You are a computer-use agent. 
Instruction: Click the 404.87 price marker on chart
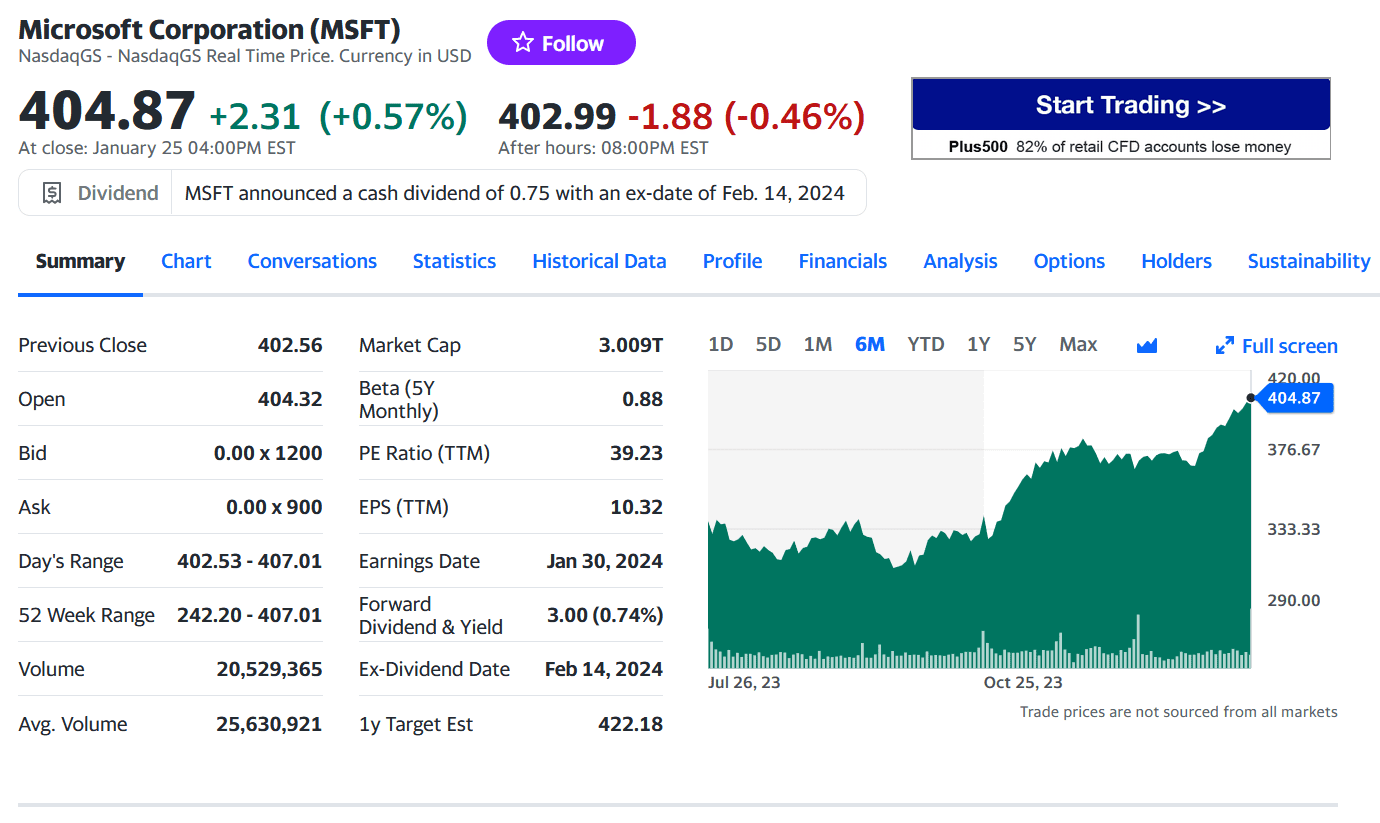coord(1293,398)
